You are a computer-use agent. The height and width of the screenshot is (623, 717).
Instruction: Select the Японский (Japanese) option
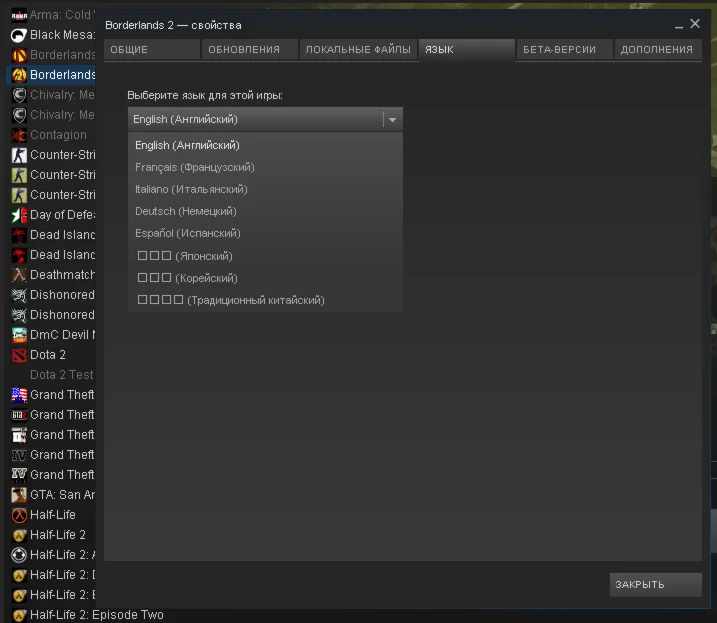[265, 256]
